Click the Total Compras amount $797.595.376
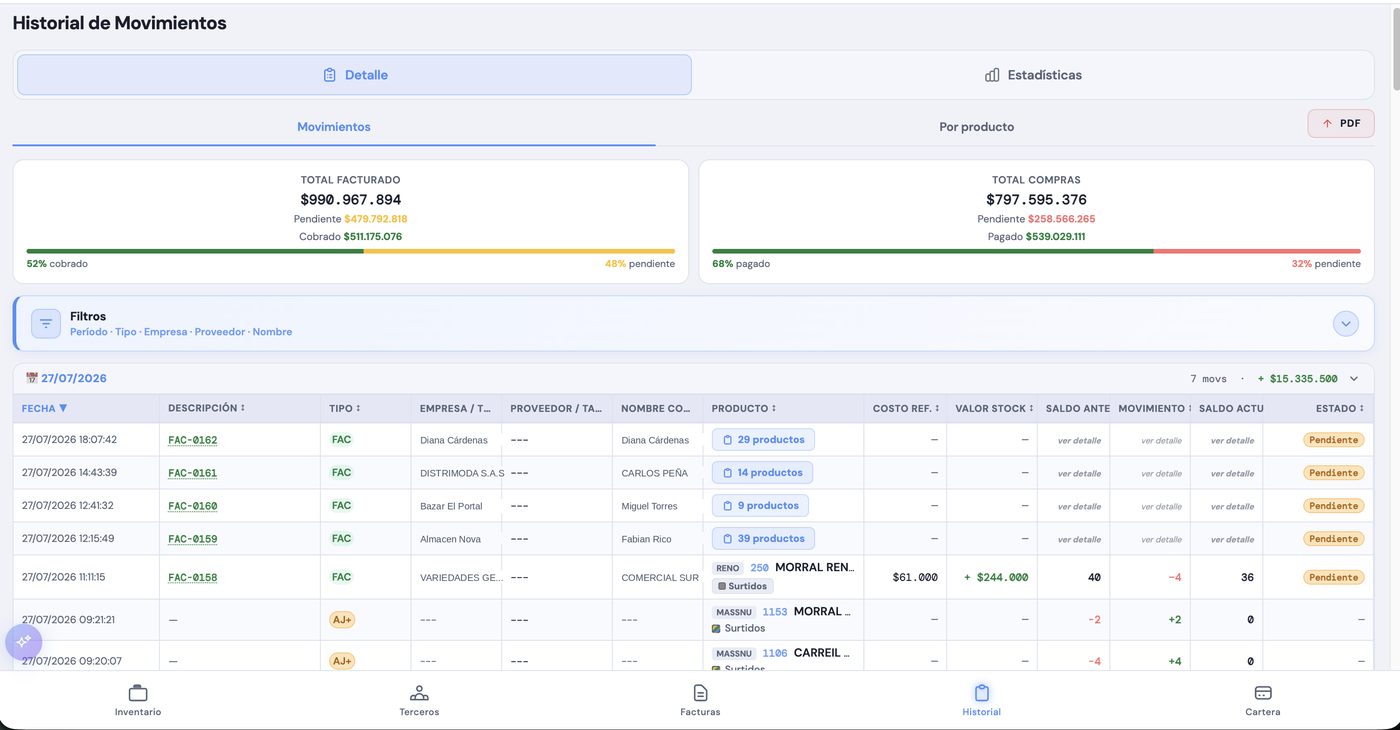Image resolution: width=1400 pixels, height=730 pixels. click(1036, 200)
